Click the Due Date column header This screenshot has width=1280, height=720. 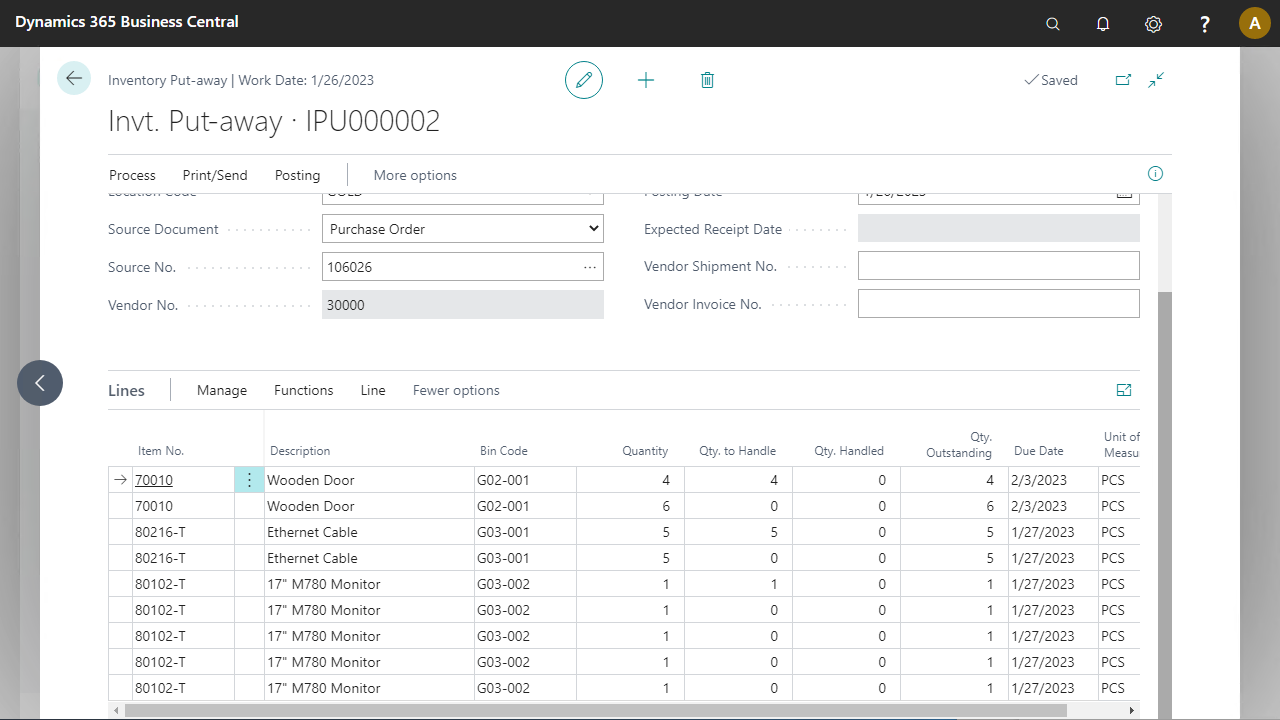(1039, 451)
